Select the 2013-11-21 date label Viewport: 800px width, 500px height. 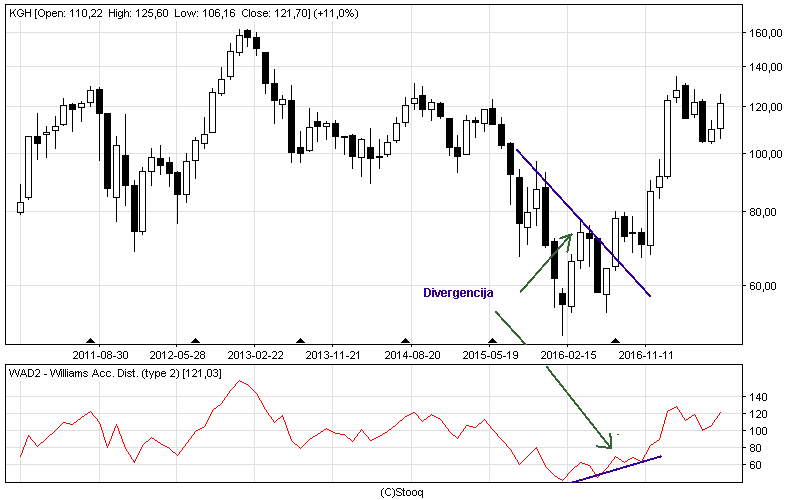pos(333,355)
